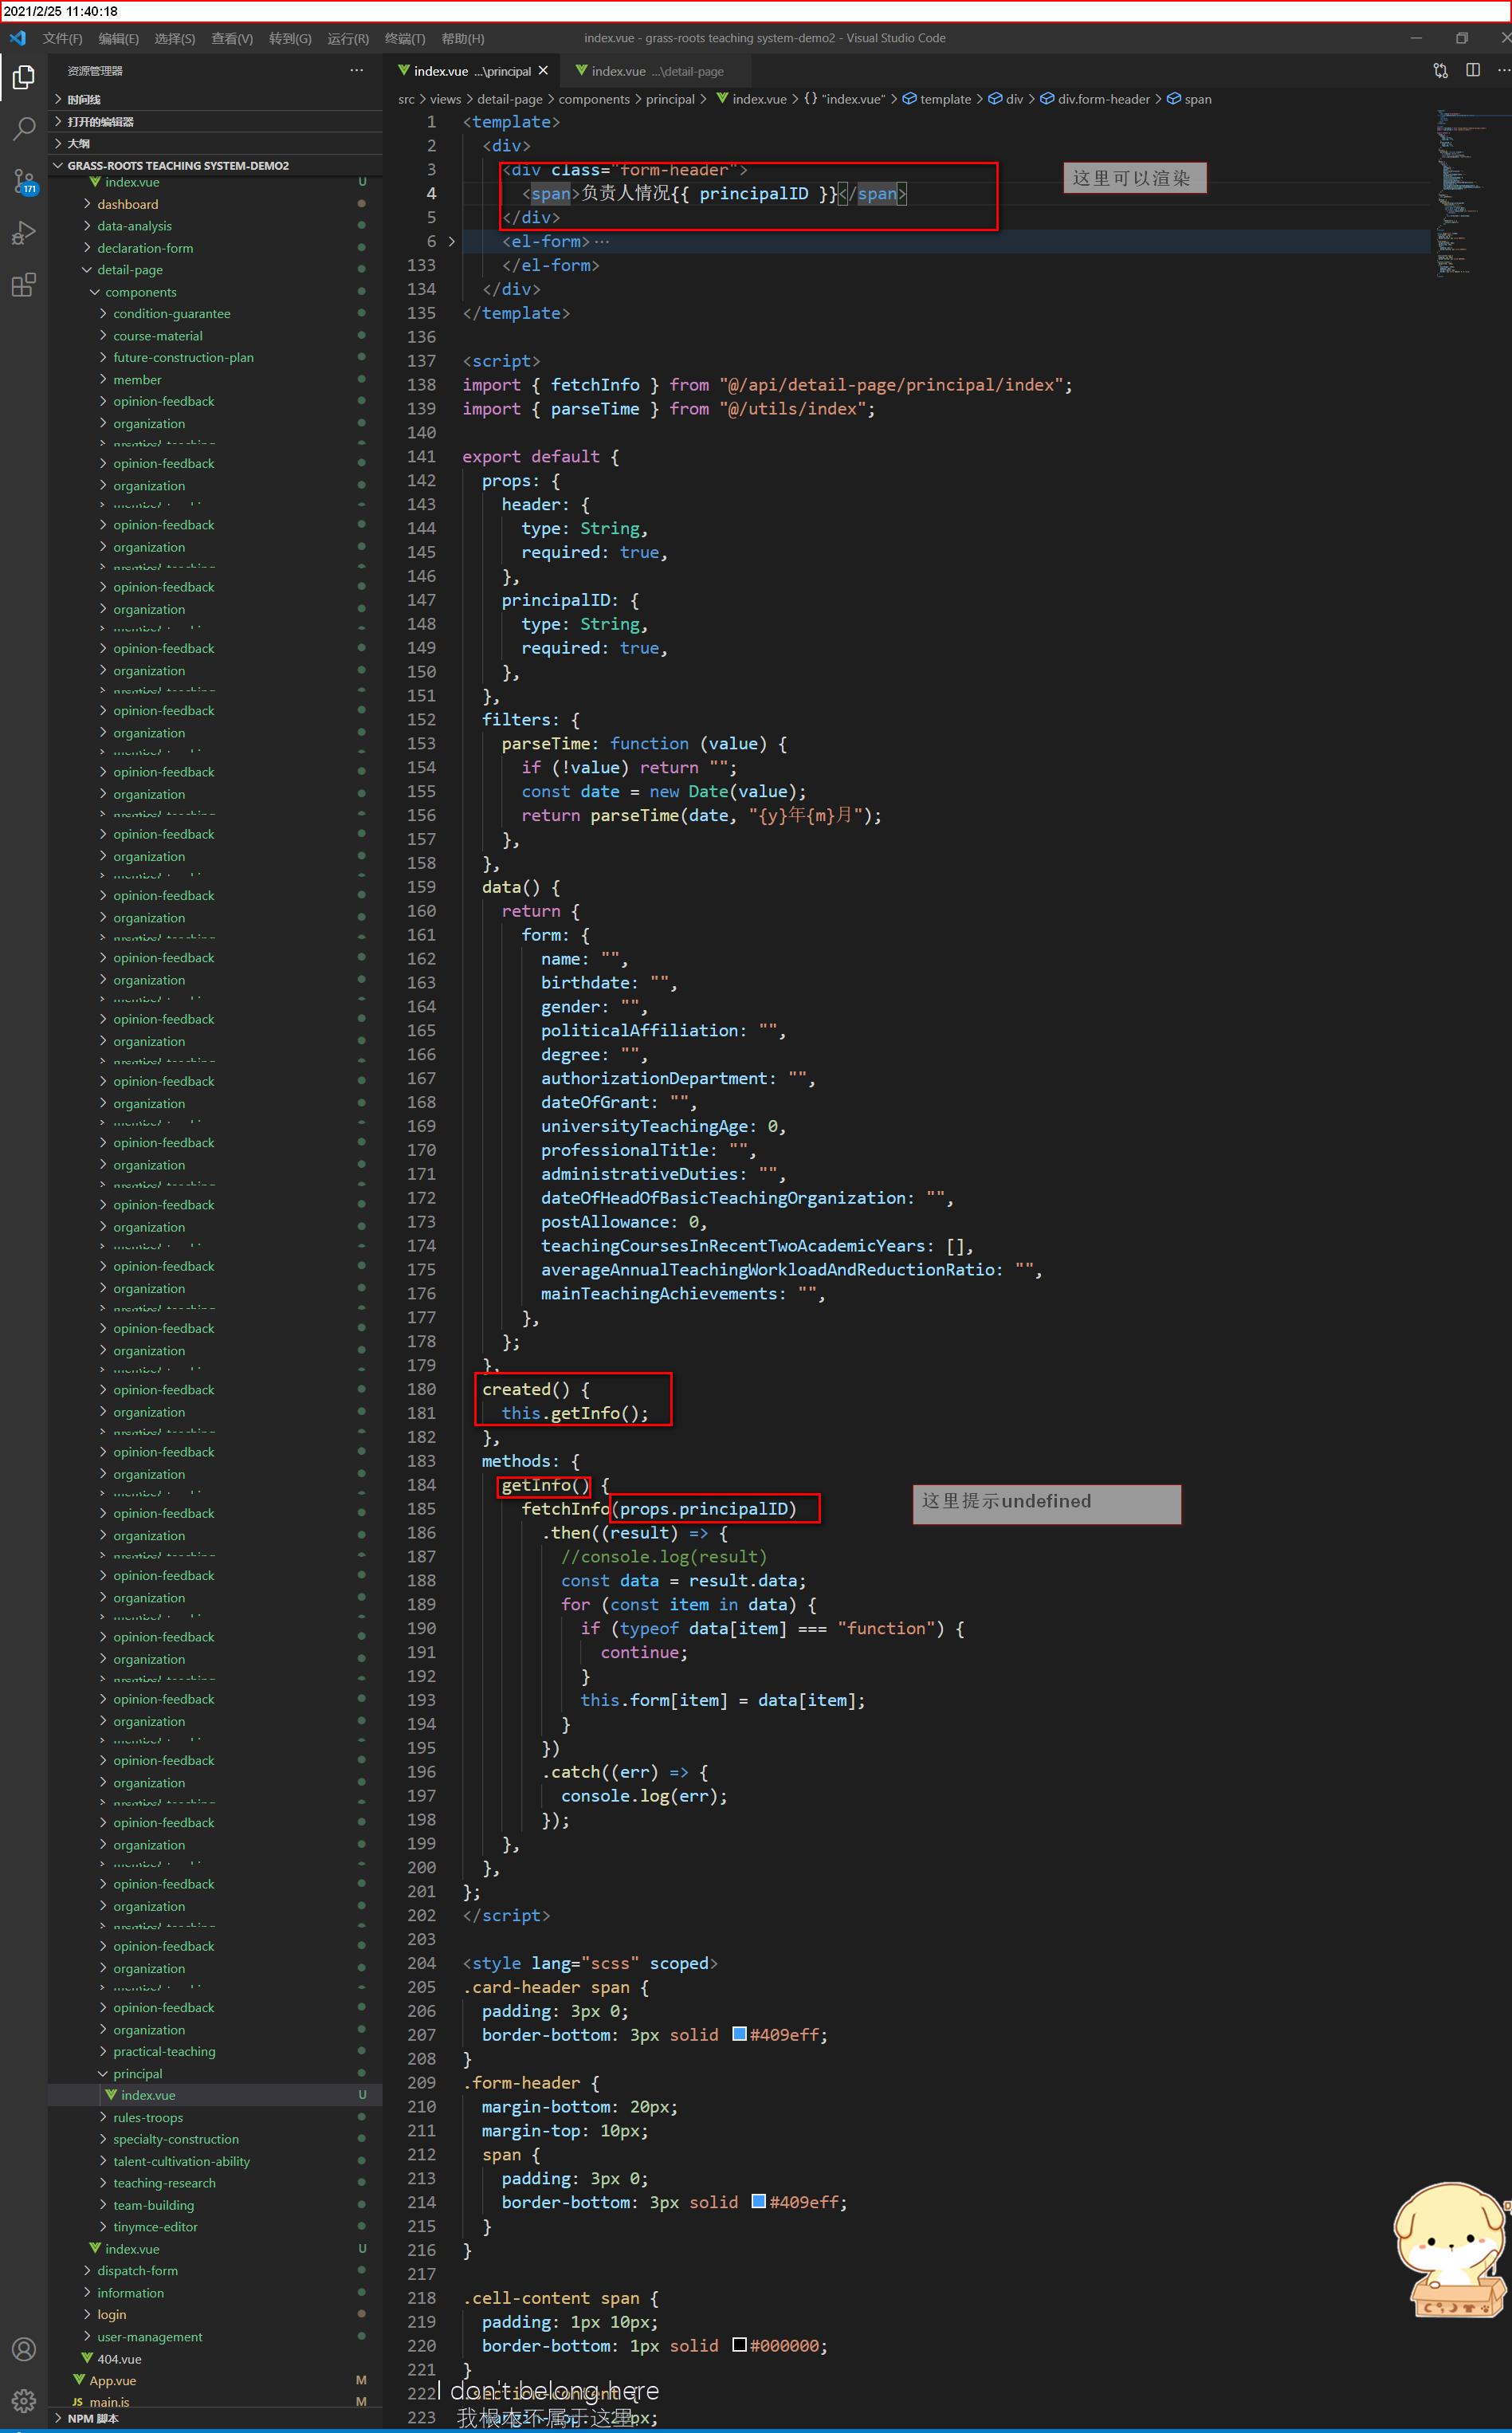This screenshot has height=2433, width=1512.
Task: Expand the talent-cultivation-ability folder
Action: (x=215, y=2162)
